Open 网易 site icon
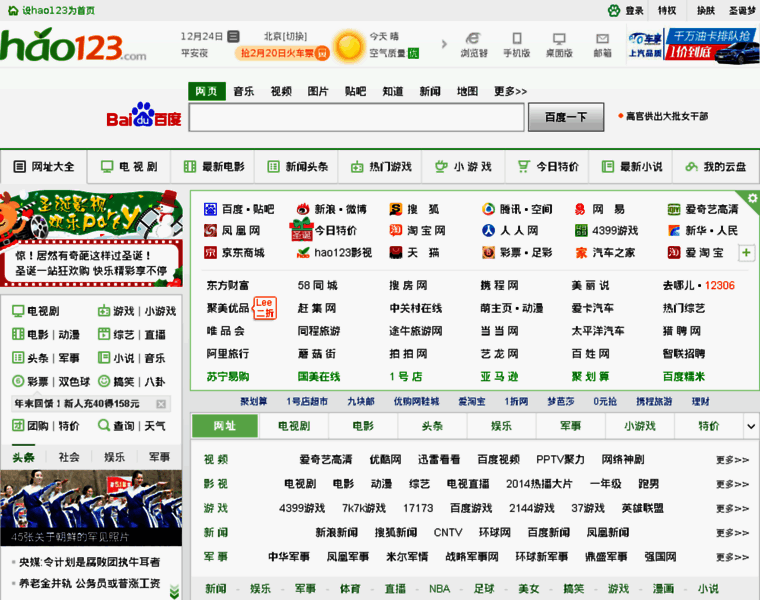The width and height of the screenshot is (760, 600). pyautogui.click(x=580, y=209)
